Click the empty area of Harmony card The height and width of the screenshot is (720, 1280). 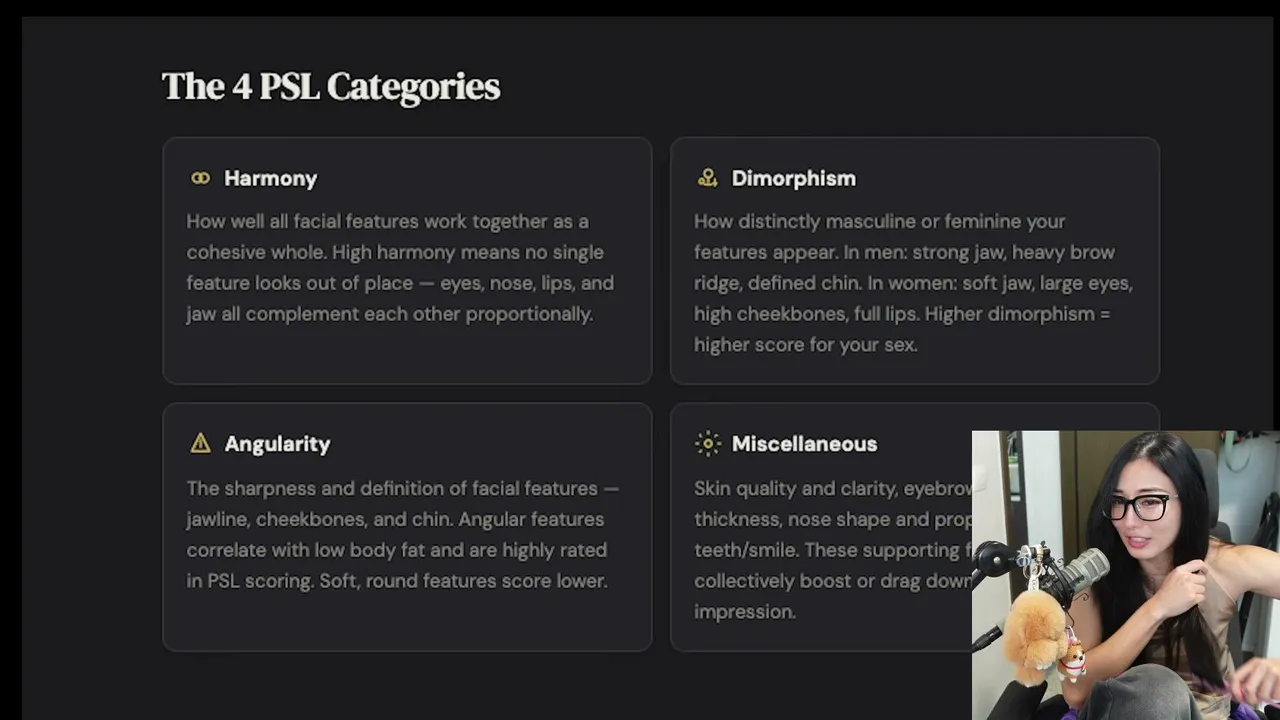point(407,354)
